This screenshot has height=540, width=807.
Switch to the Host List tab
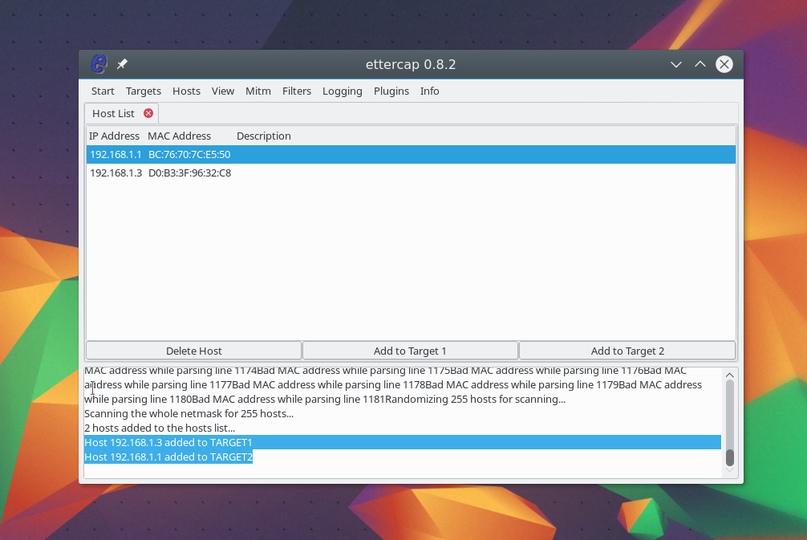tap(113, 114)
